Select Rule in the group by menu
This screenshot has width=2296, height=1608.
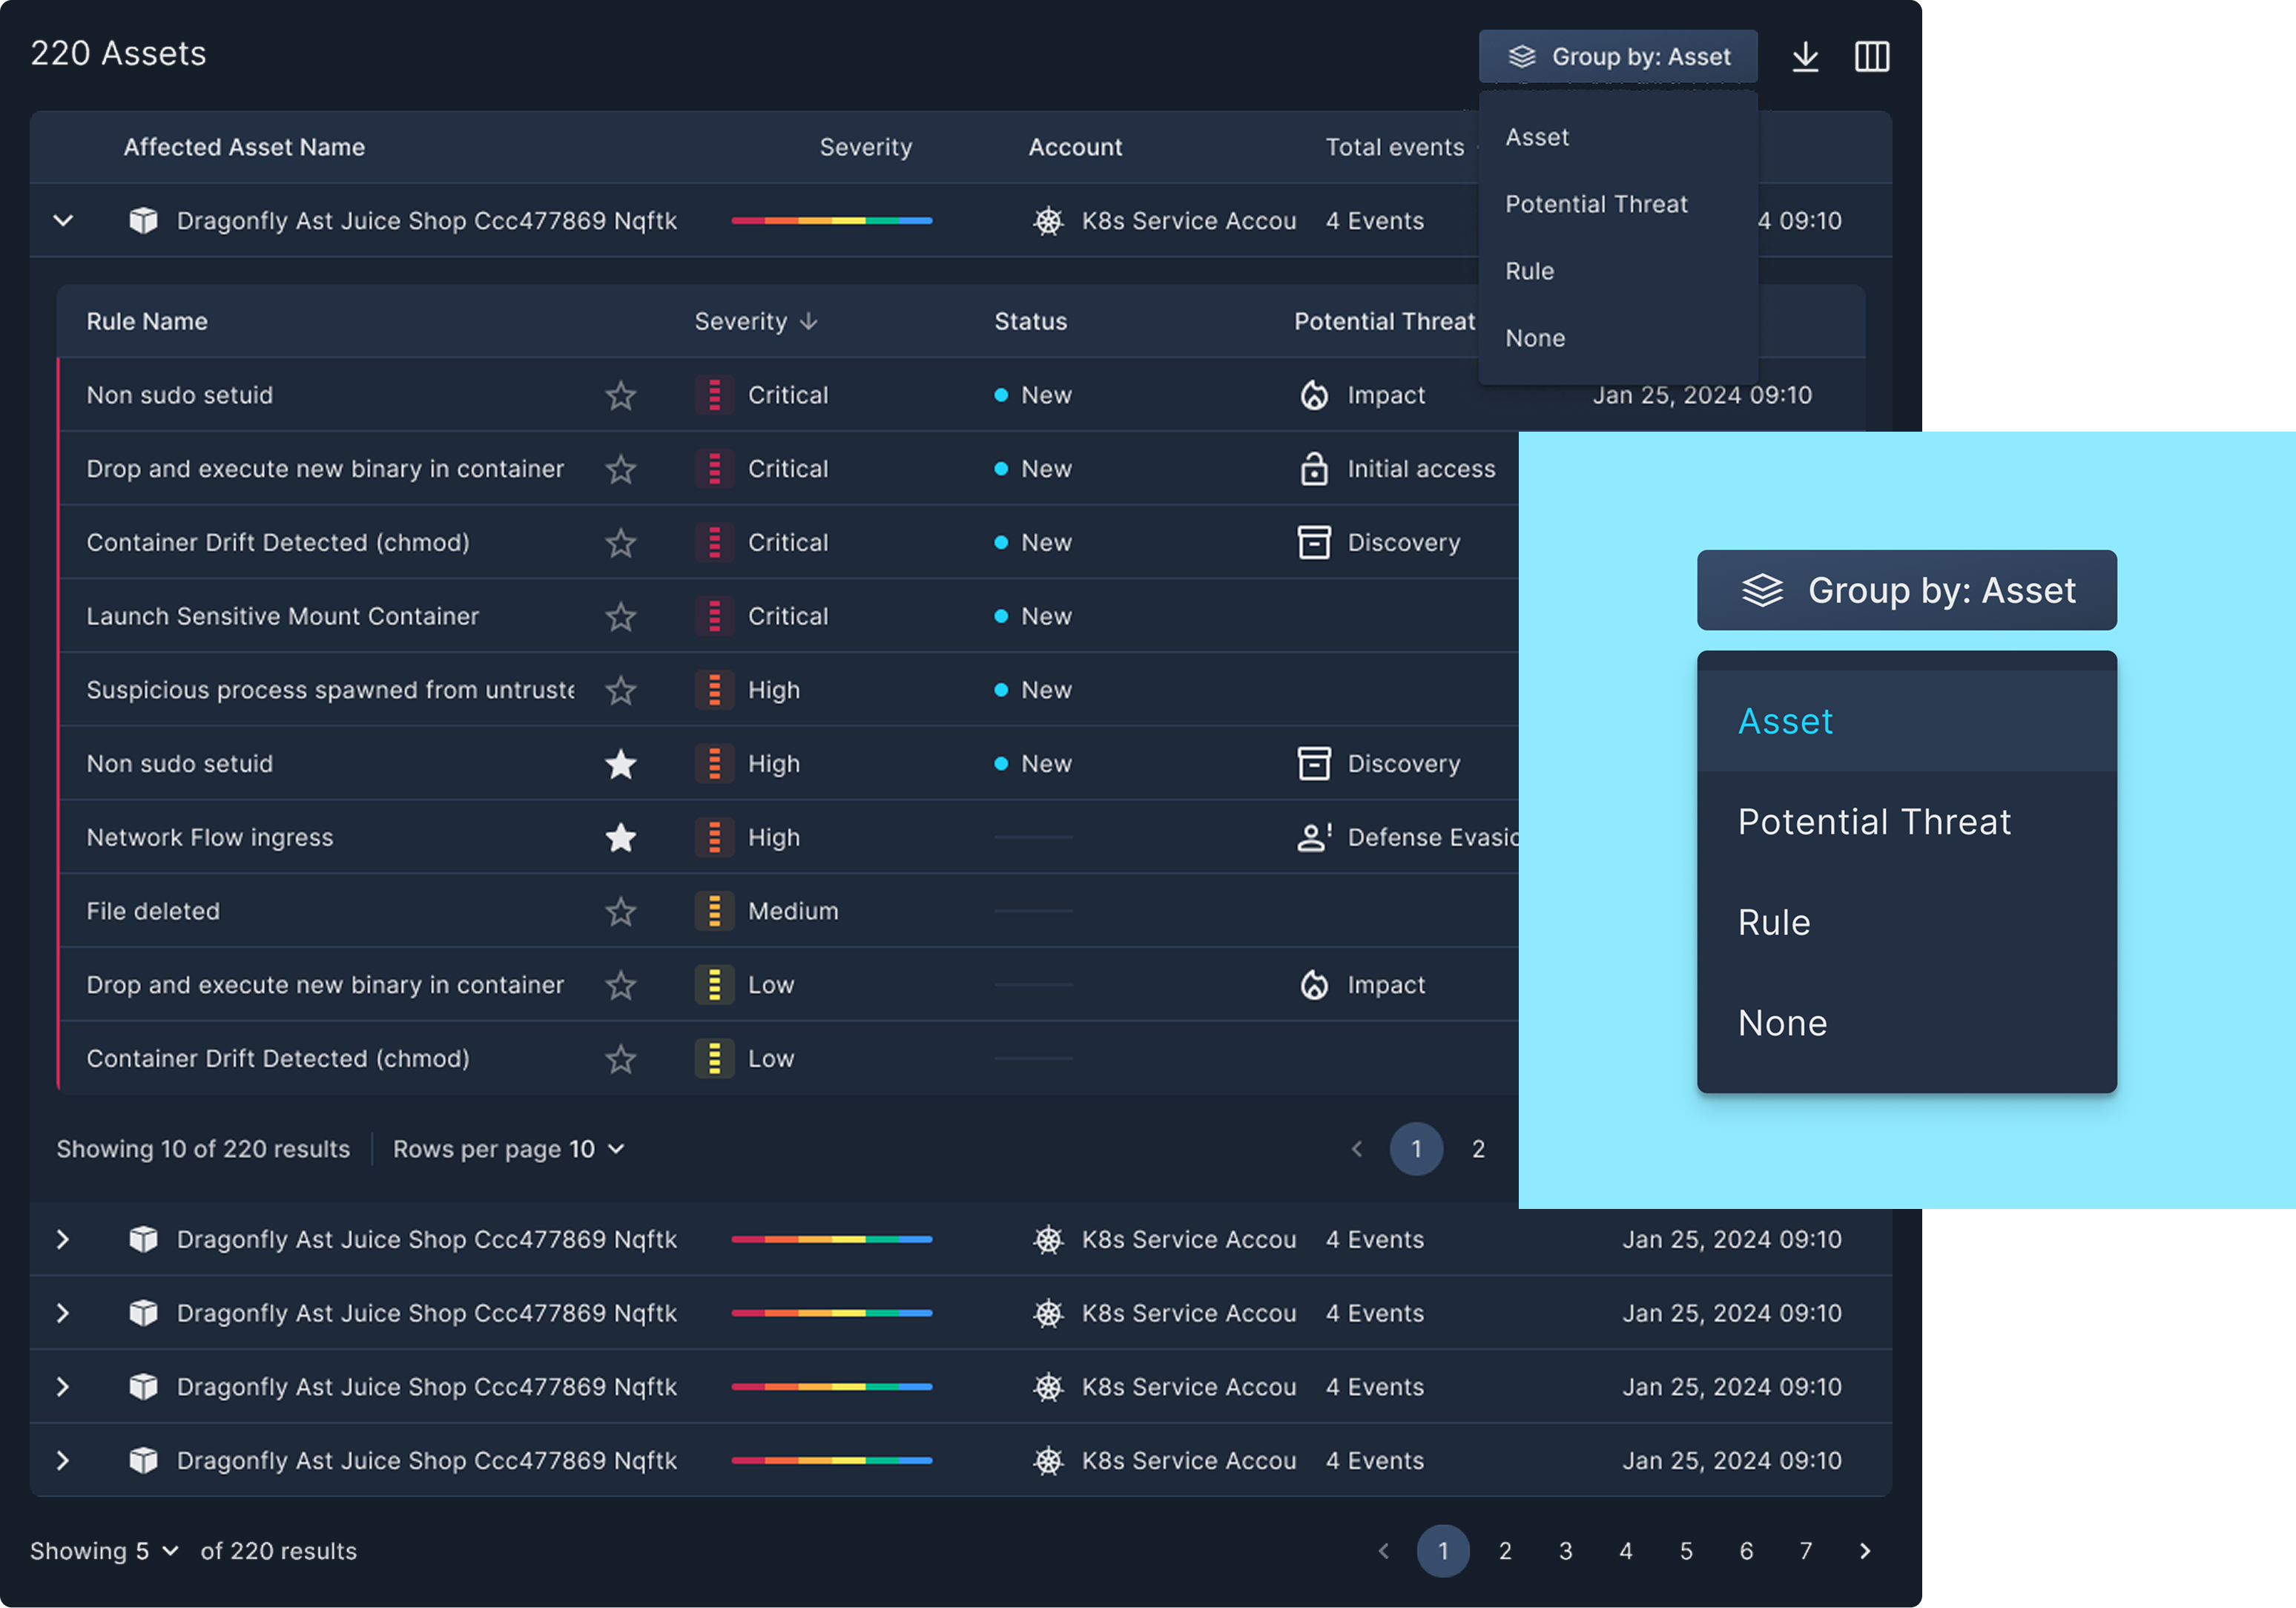pyautogui.click(x=1618, y=271)
